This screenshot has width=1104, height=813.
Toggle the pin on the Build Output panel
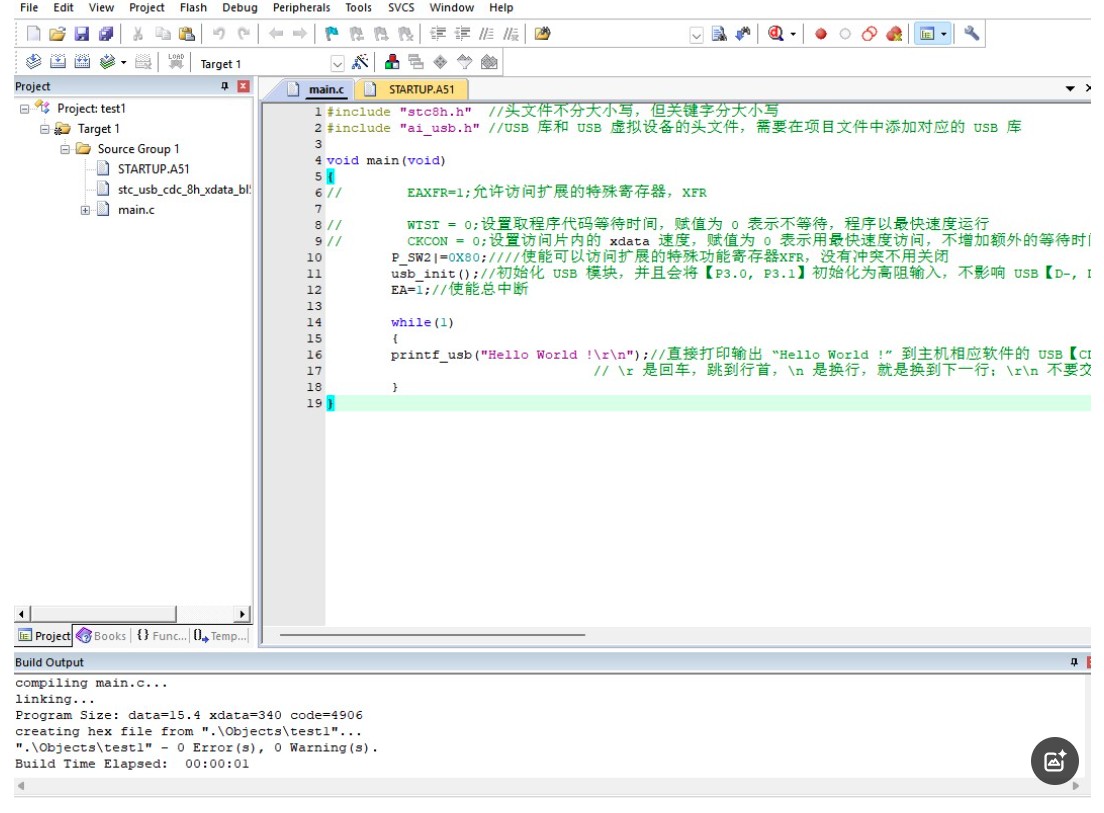pyautogui.click(x=1074, y=662)
